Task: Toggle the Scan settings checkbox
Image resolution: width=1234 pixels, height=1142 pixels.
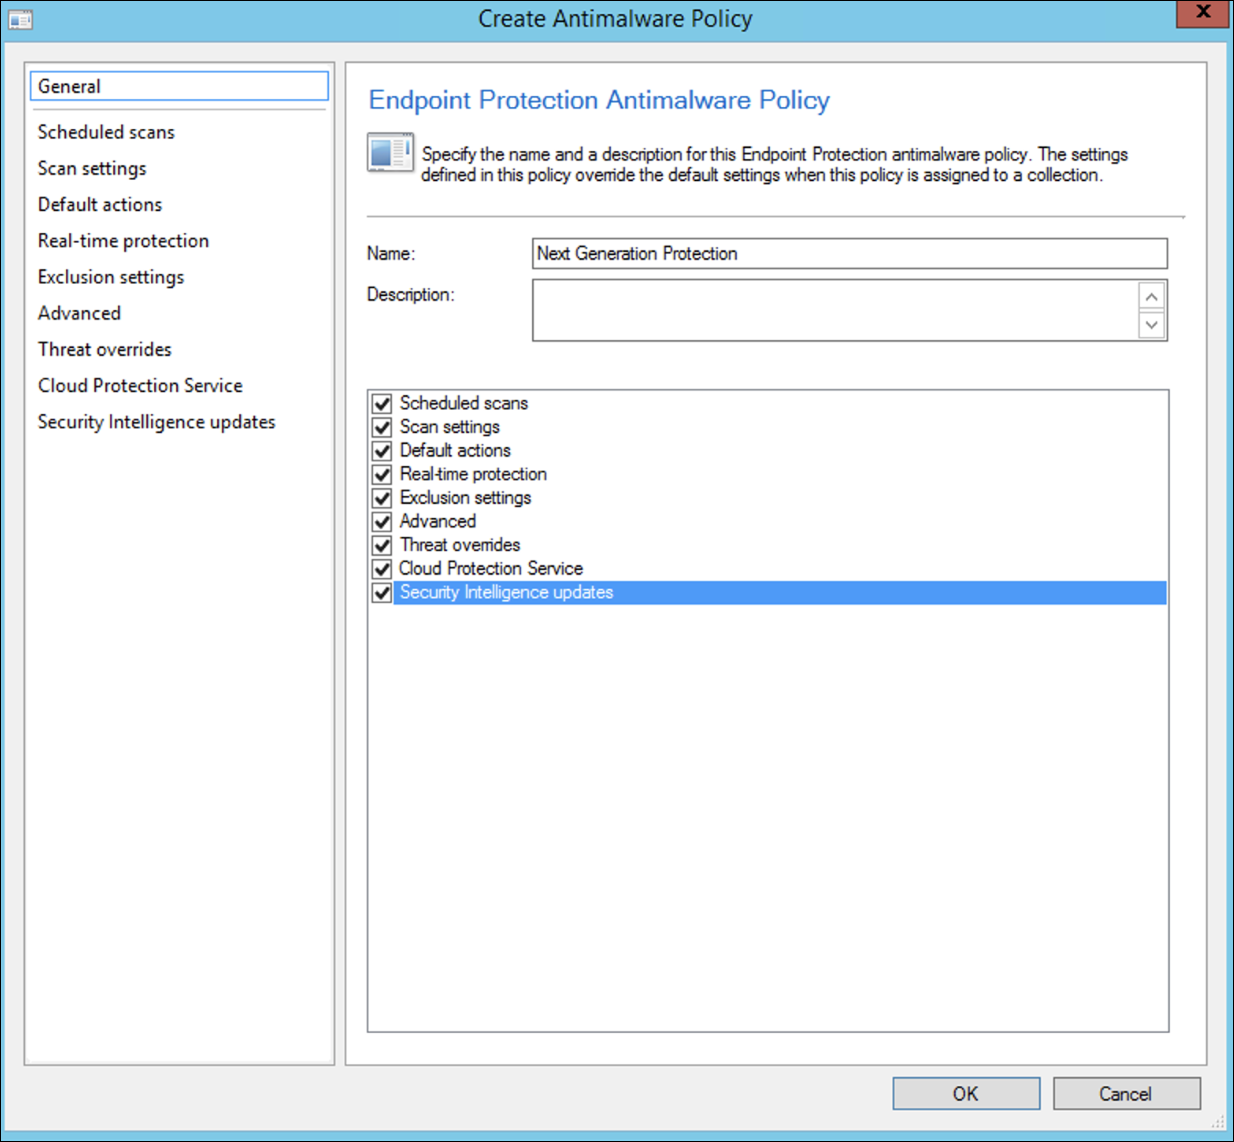Action: click(x=382, y=427)
